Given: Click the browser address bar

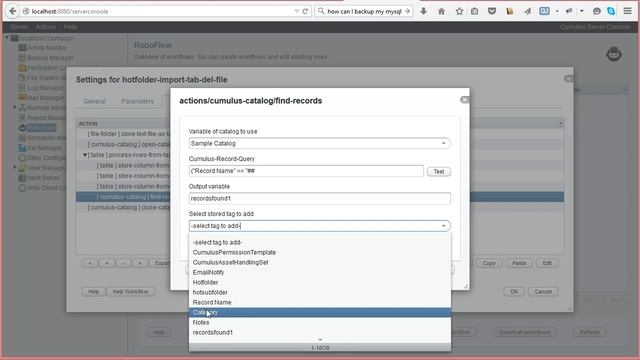Looking at the screenshot, I should (159, 11).
